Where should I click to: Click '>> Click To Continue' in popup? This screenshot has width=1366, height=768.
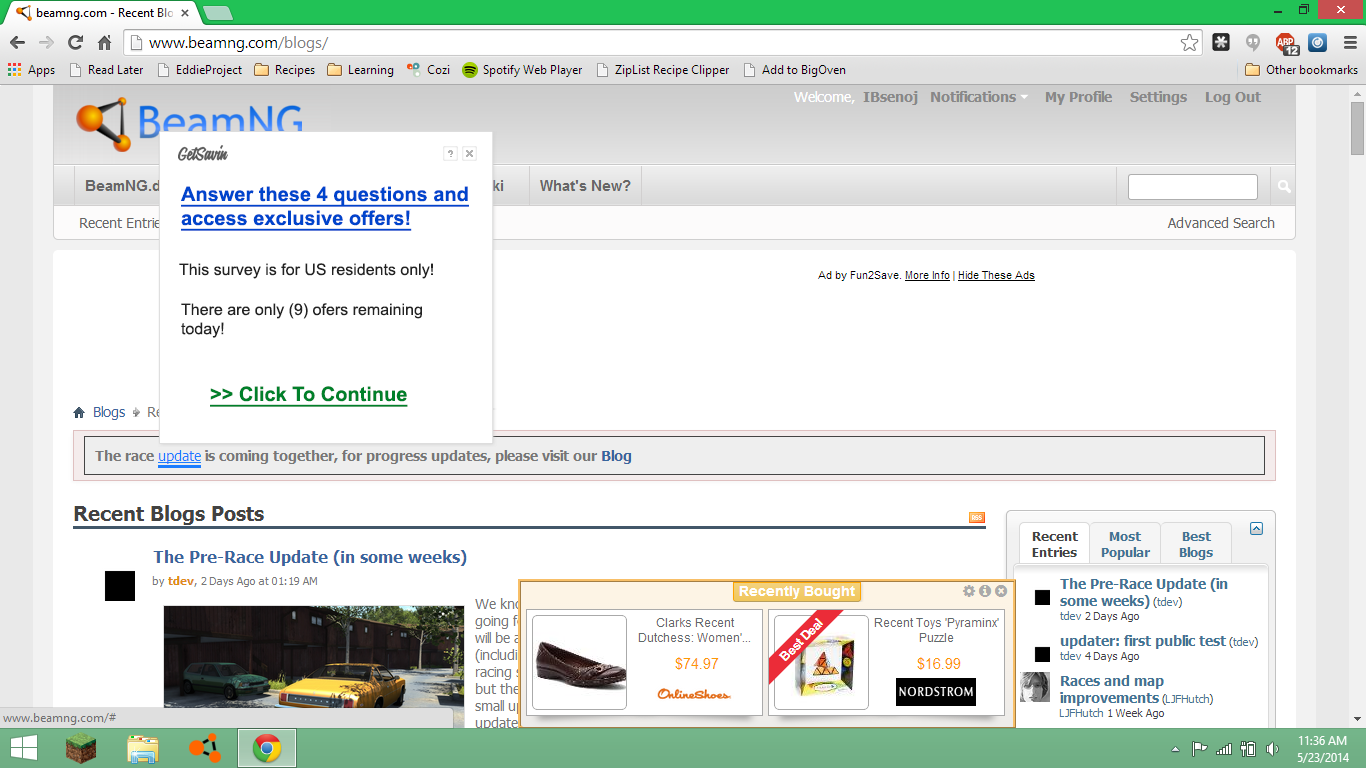pos(308,394)
